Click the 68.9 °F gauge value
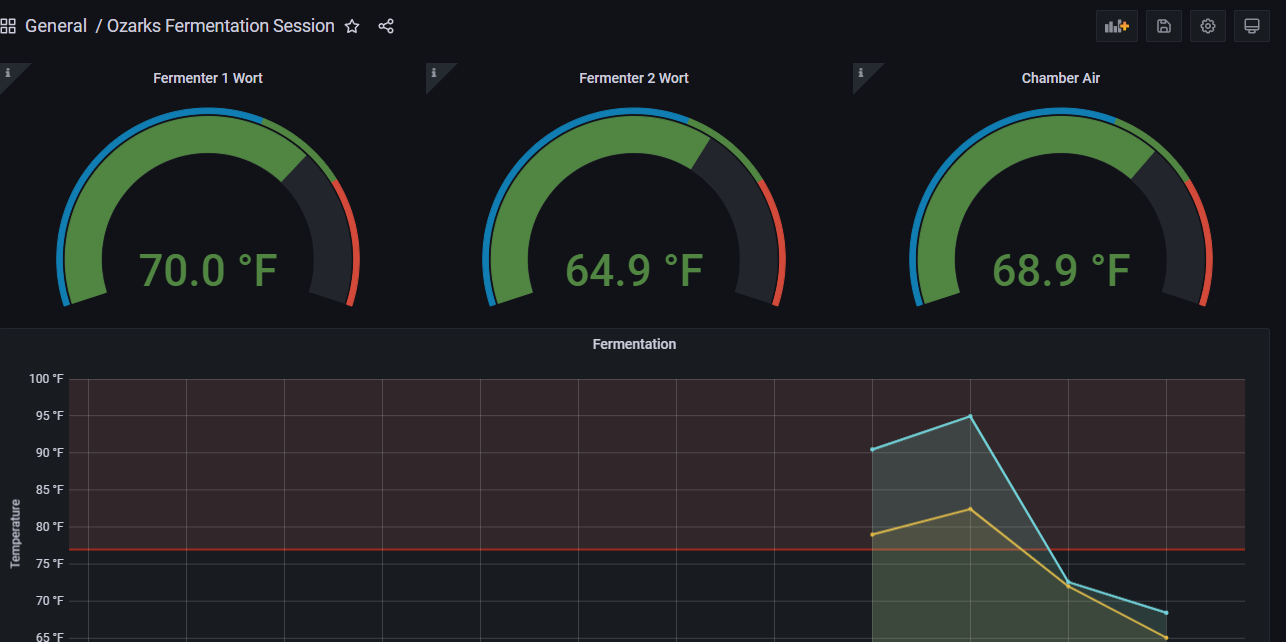Viewport: 1286px width, 642px height. click(x=1061, y=270)
